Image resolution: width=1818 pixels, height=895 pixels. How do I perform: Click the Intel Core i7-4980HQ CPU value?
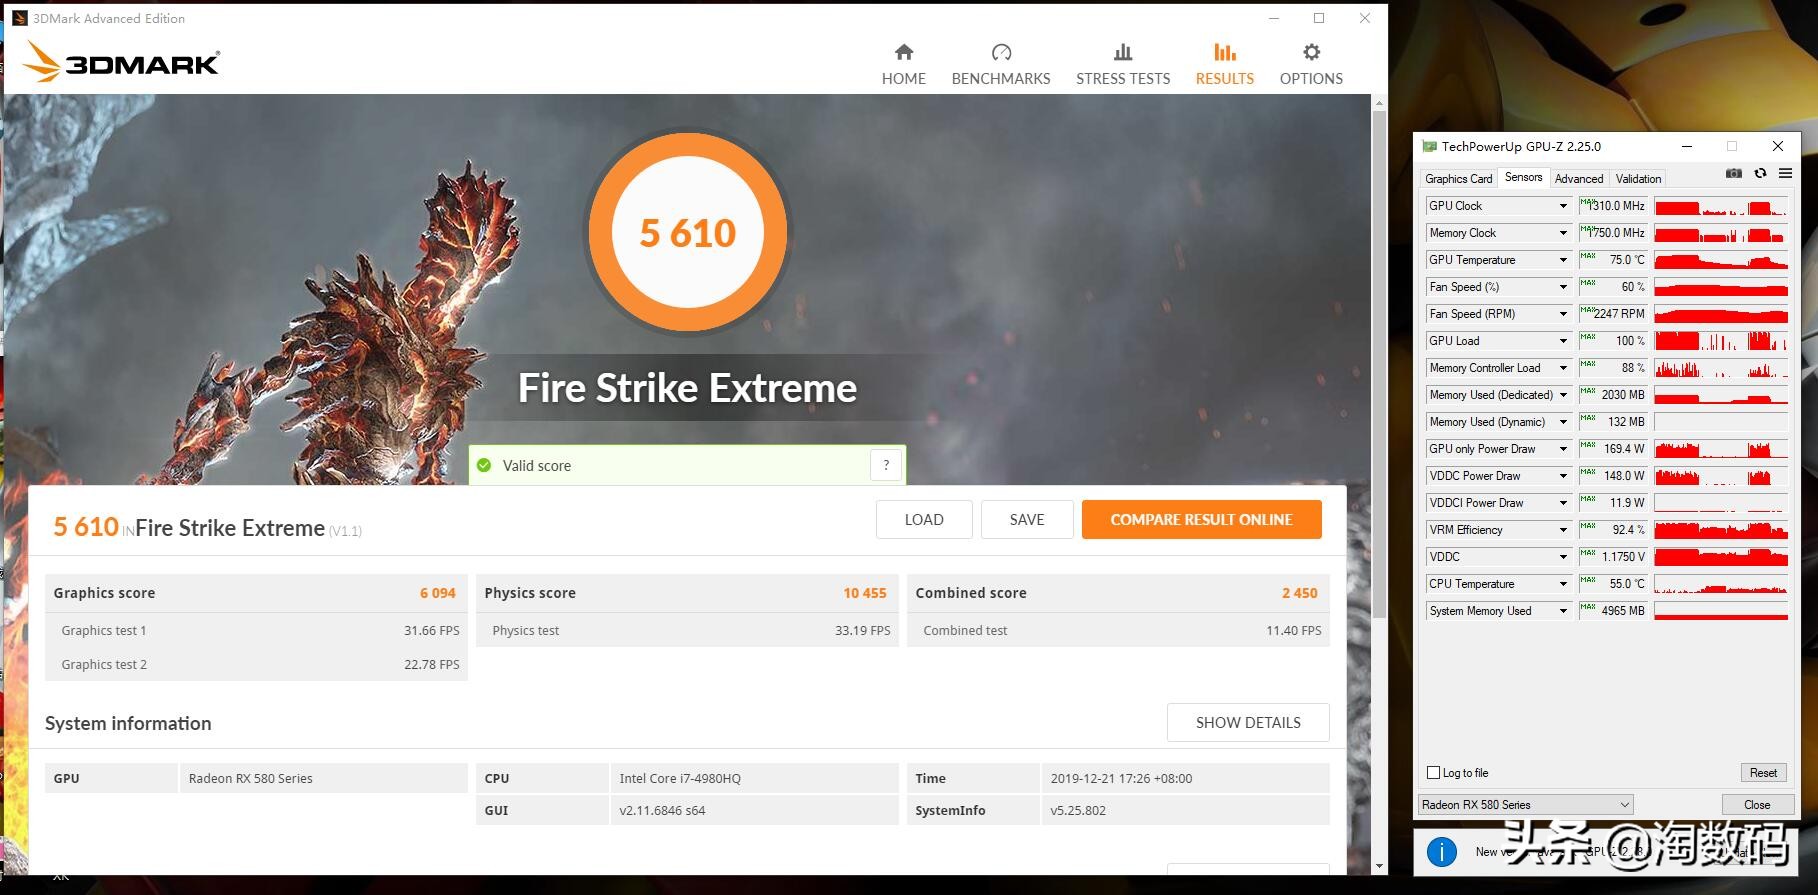point(680,778)
